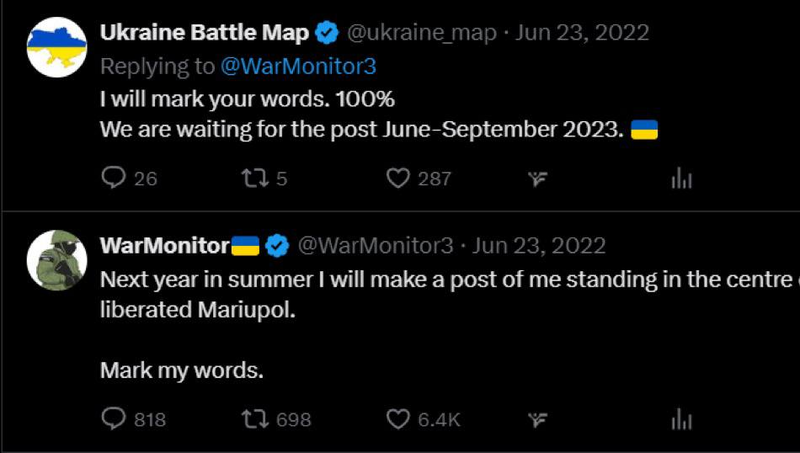Reply to Ukraine Battle Map's tweet
The width and height of the screenshot is (800, 453).
(x=116, y=179)
